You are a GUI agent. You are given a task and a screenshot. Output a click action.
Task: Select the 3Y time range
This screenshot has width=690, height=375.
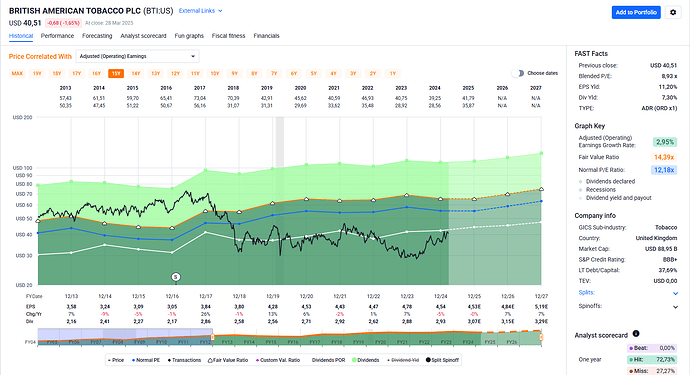click(x=353, y=74)
